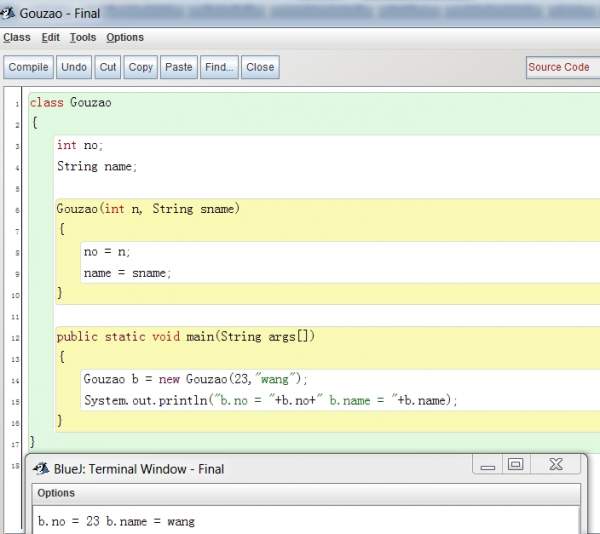Click the BlueJ icon in the Gouzao title bar
The width and height of the screenshot is (600, 534).
pos(10,13)
